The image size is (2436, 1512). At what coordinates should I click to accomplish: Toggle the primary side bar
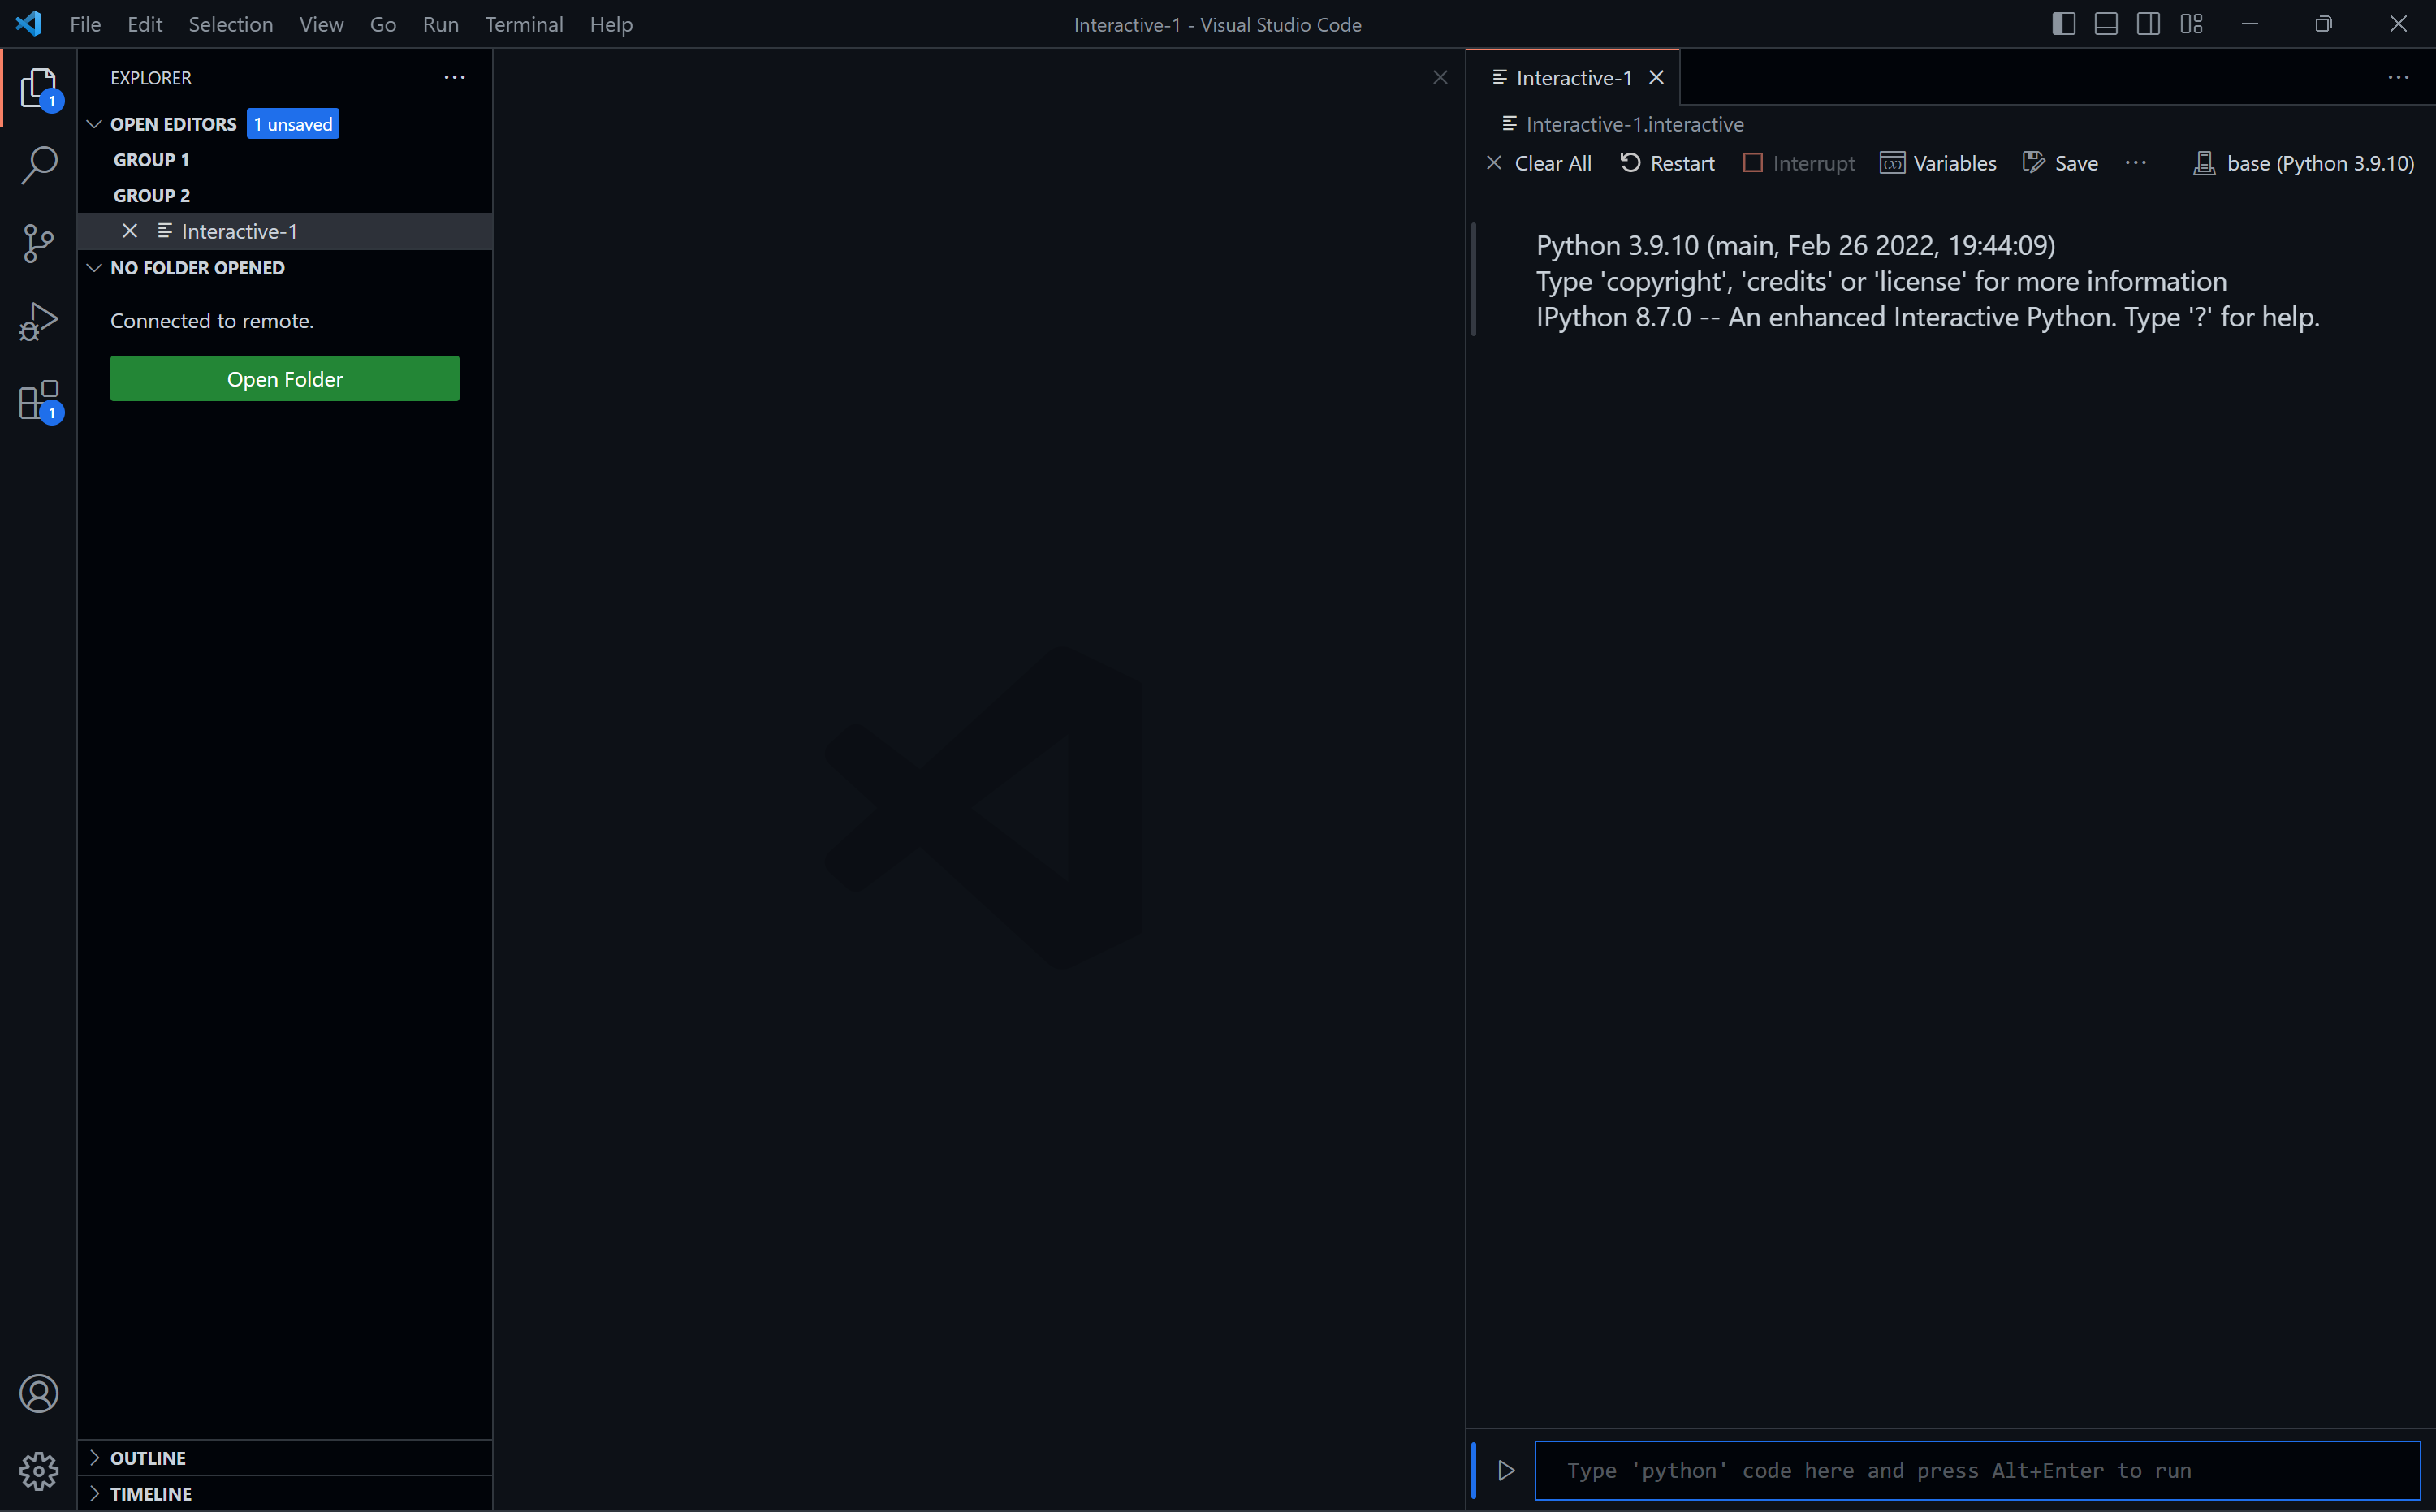click(x=2062, y=23)
